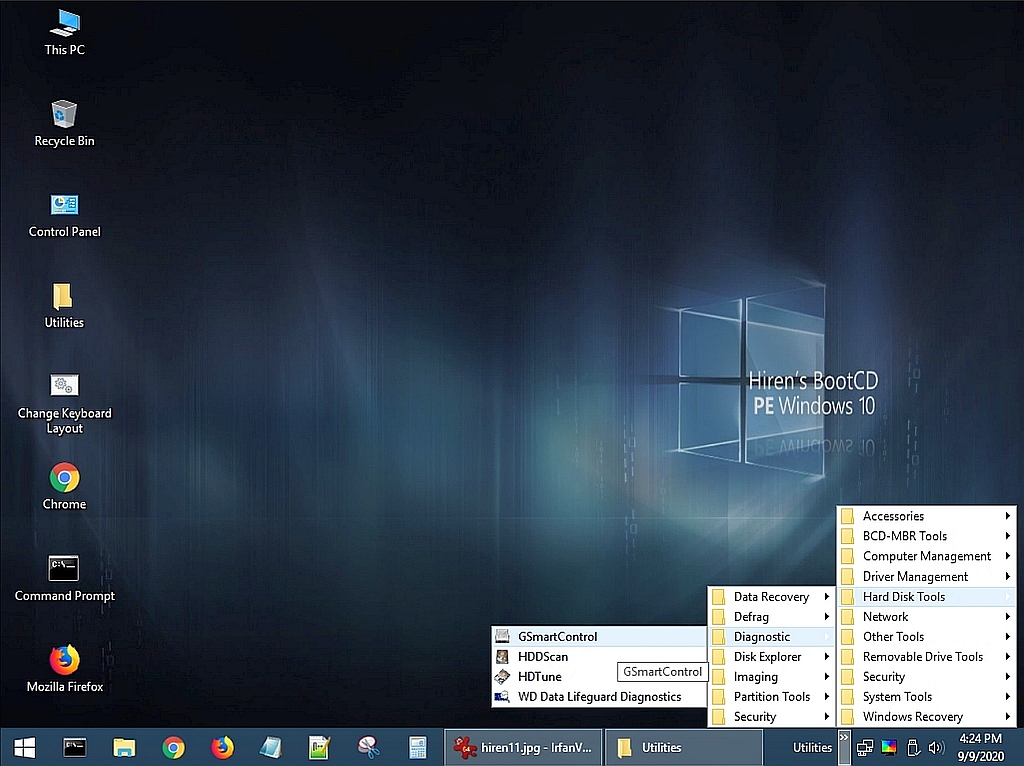The width and height of the screenshot is (1024, 766).
Task: Launch Chrome from the desktop shortcut
Action: 64,487
